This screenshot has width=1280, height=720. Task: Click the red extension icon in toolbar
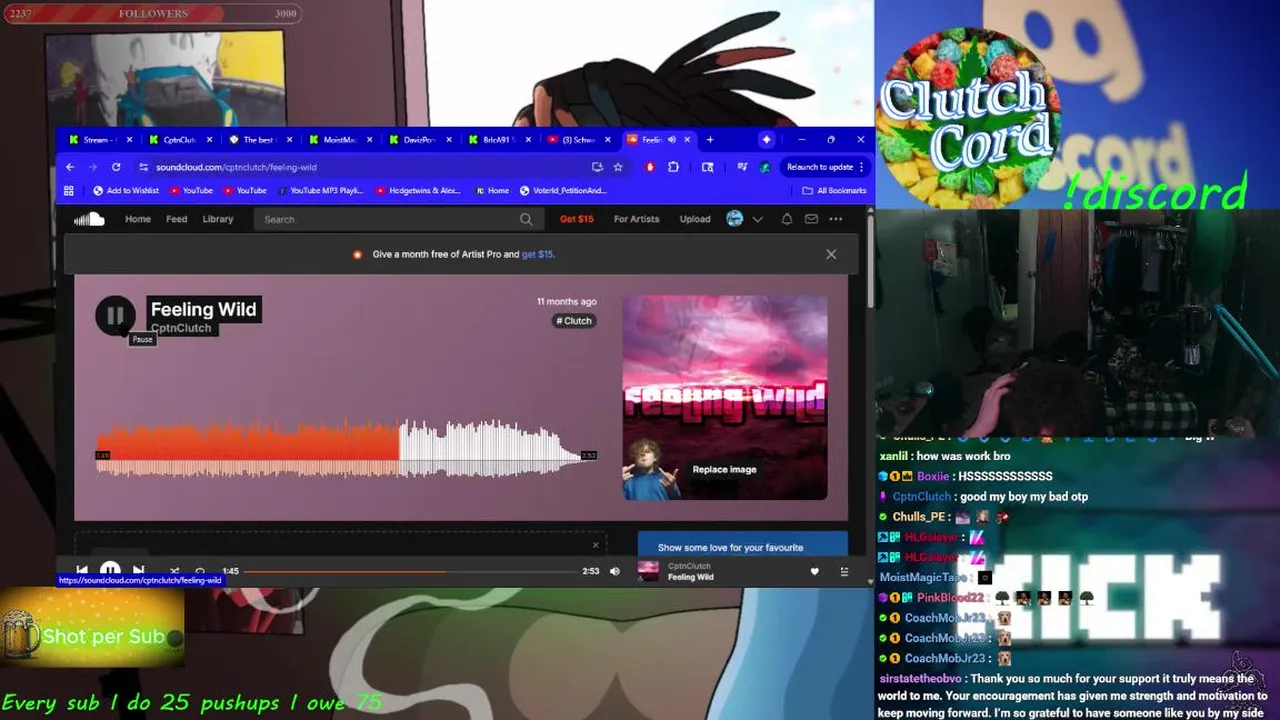[x=650, y=167]
